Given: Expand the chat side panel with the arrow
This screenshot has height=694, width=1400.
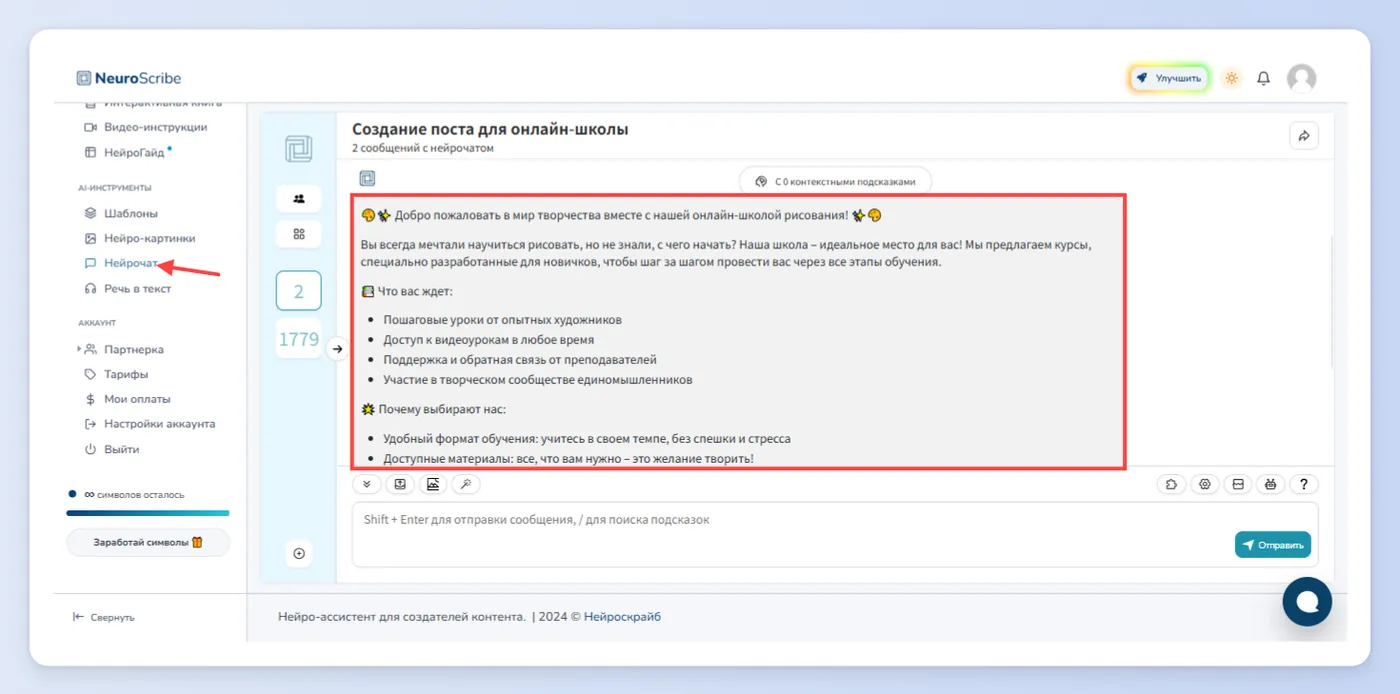Looking at the screenshot, I should (337, 349).
